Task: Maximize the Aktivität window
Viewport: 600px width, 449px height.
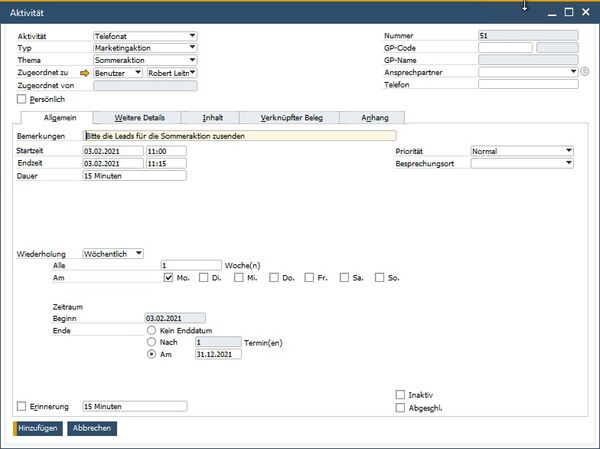Action: [569, 12]
